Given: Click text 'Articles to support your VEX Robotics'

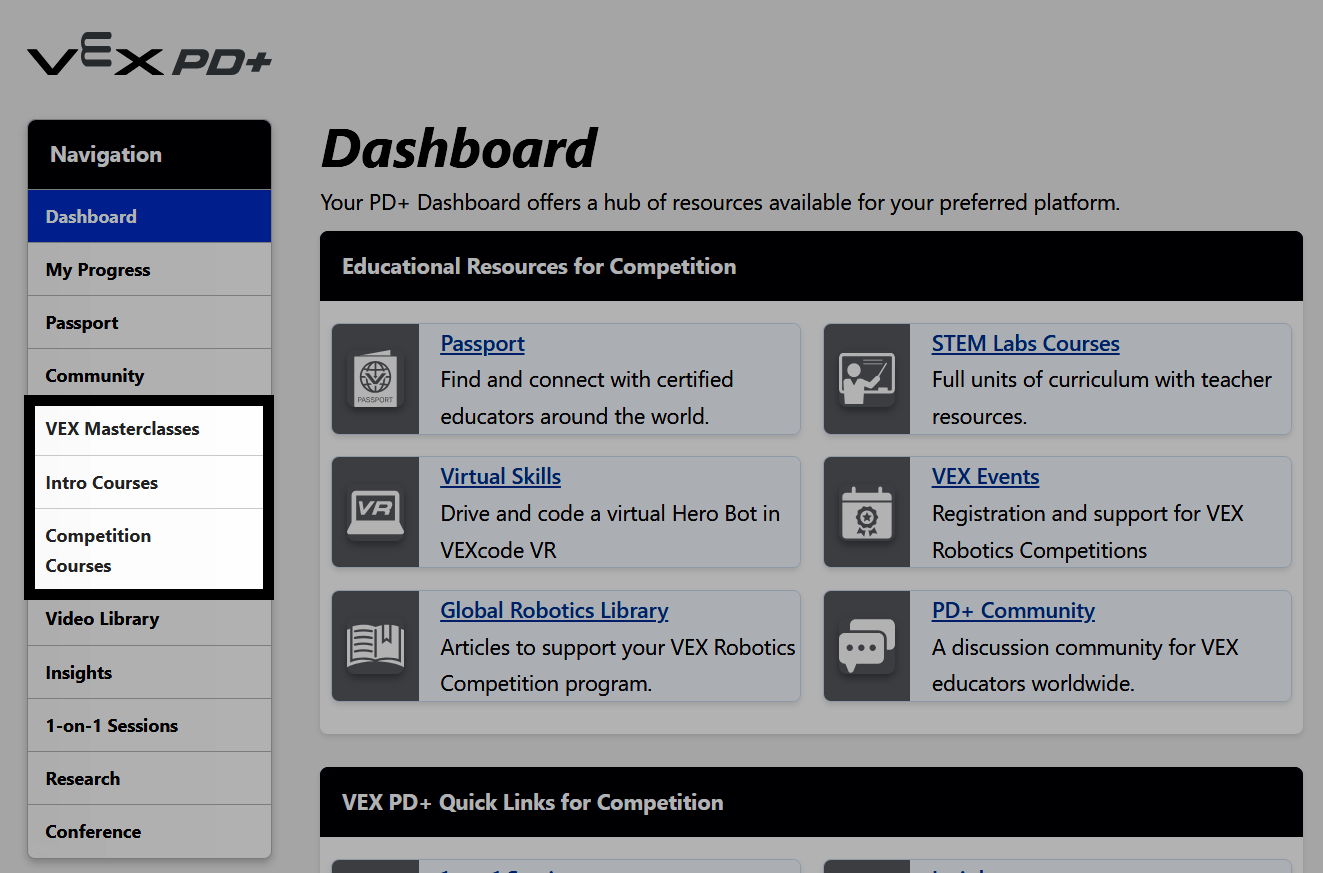Looking at the screenshot, I should pos(618,647).
